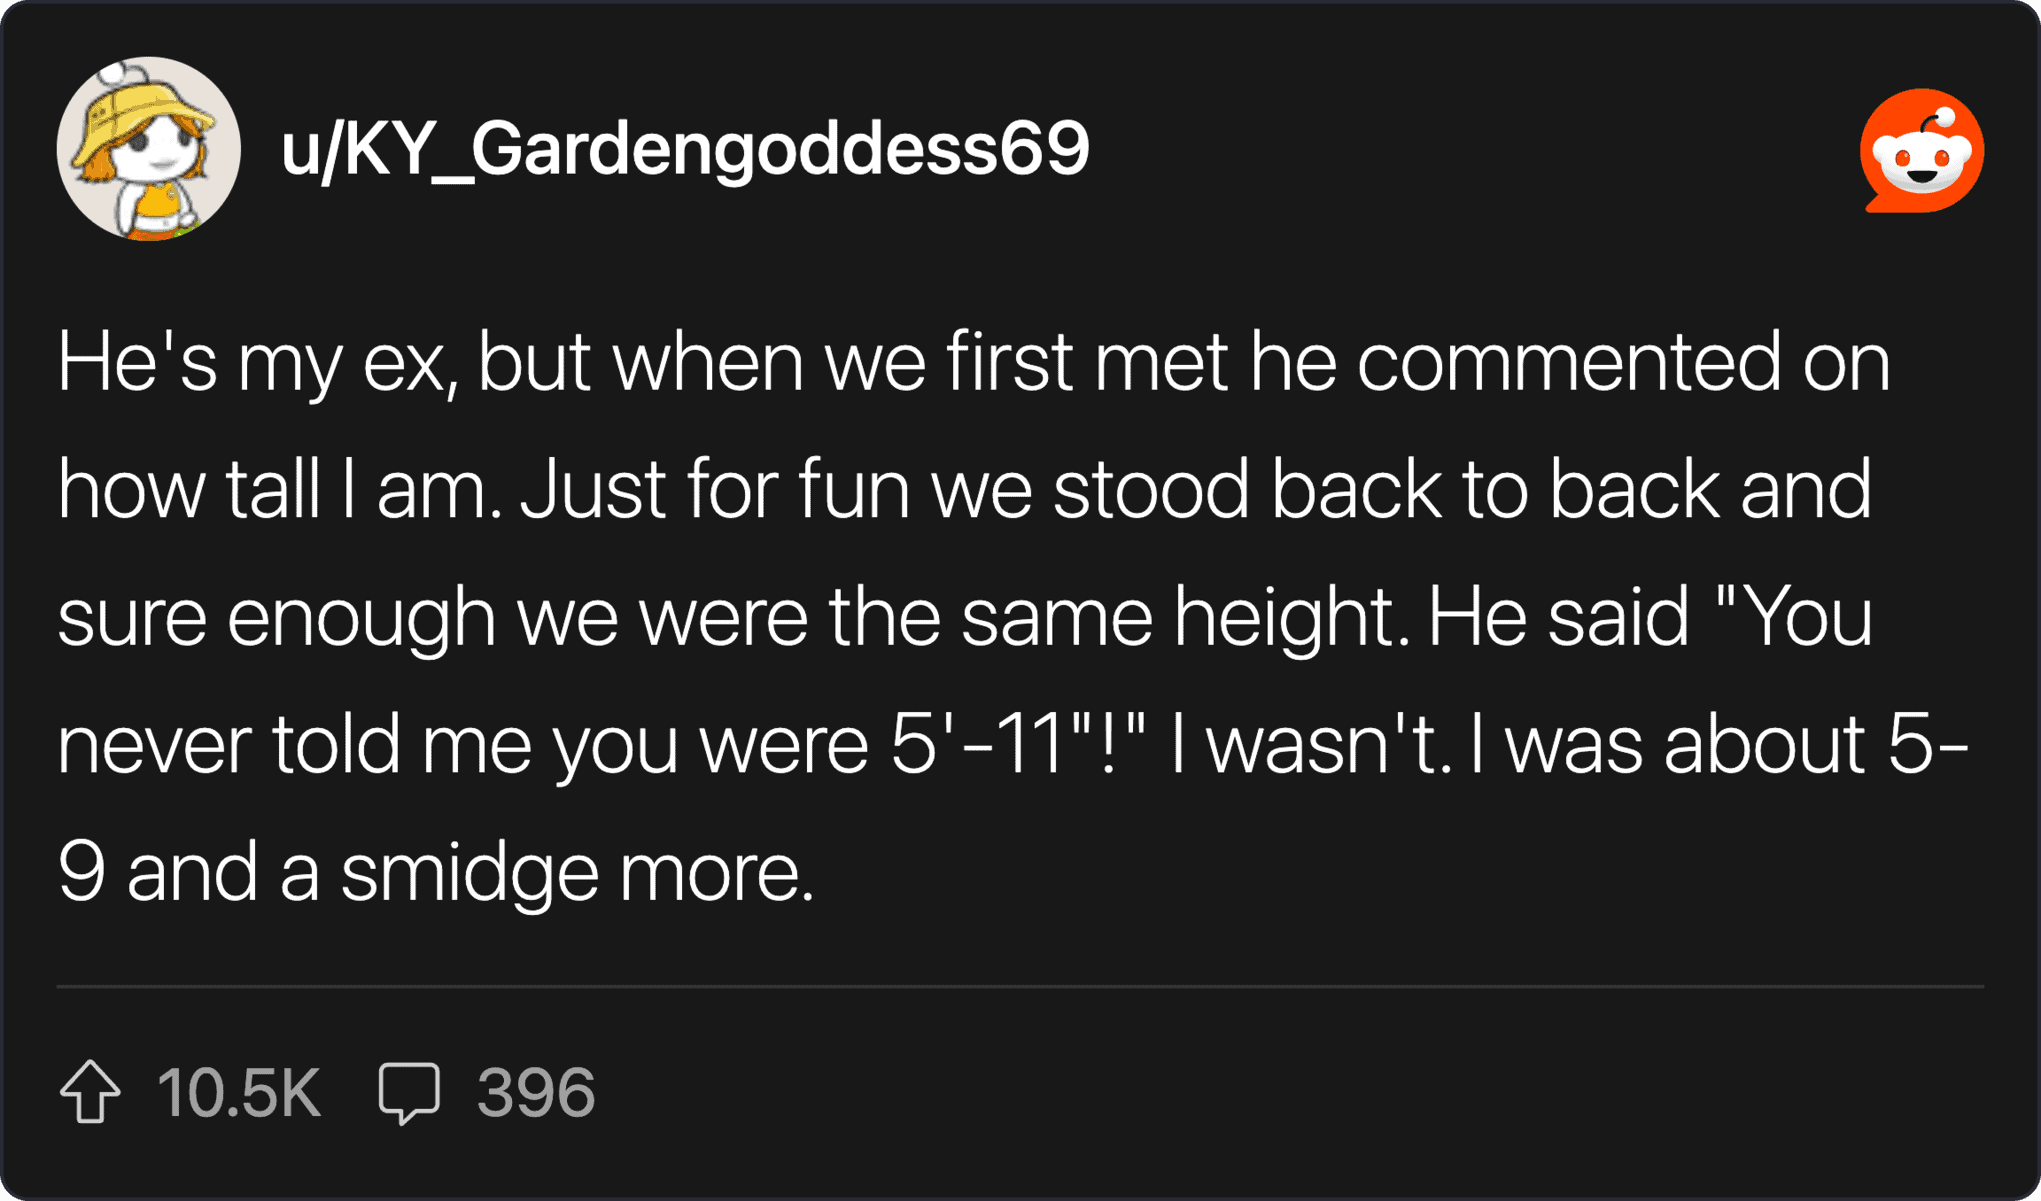Click the upvote arrow icon
The width and height of the screenshot is (2041, 1201).
click(x=90, y=1091)
